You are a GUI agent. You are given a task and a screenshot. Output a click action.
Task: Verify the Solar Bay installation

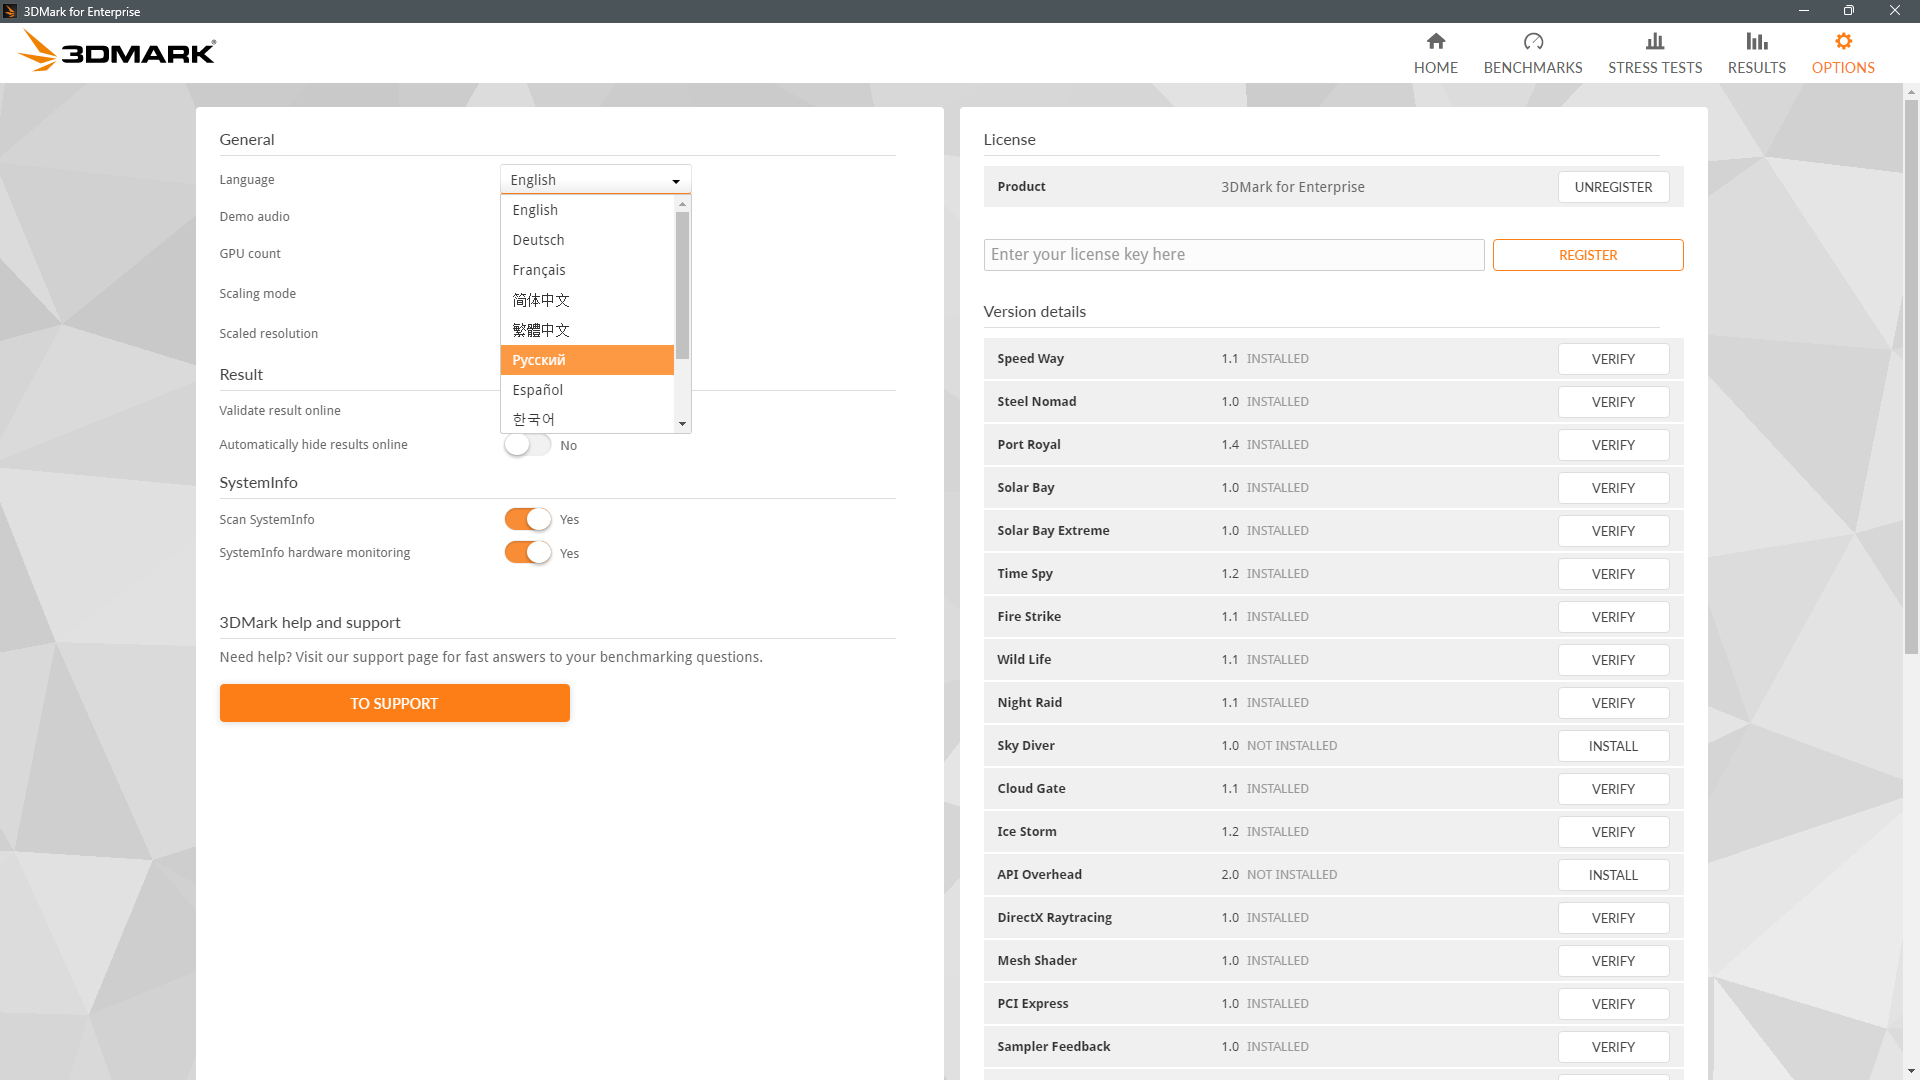click(1613, 488)
